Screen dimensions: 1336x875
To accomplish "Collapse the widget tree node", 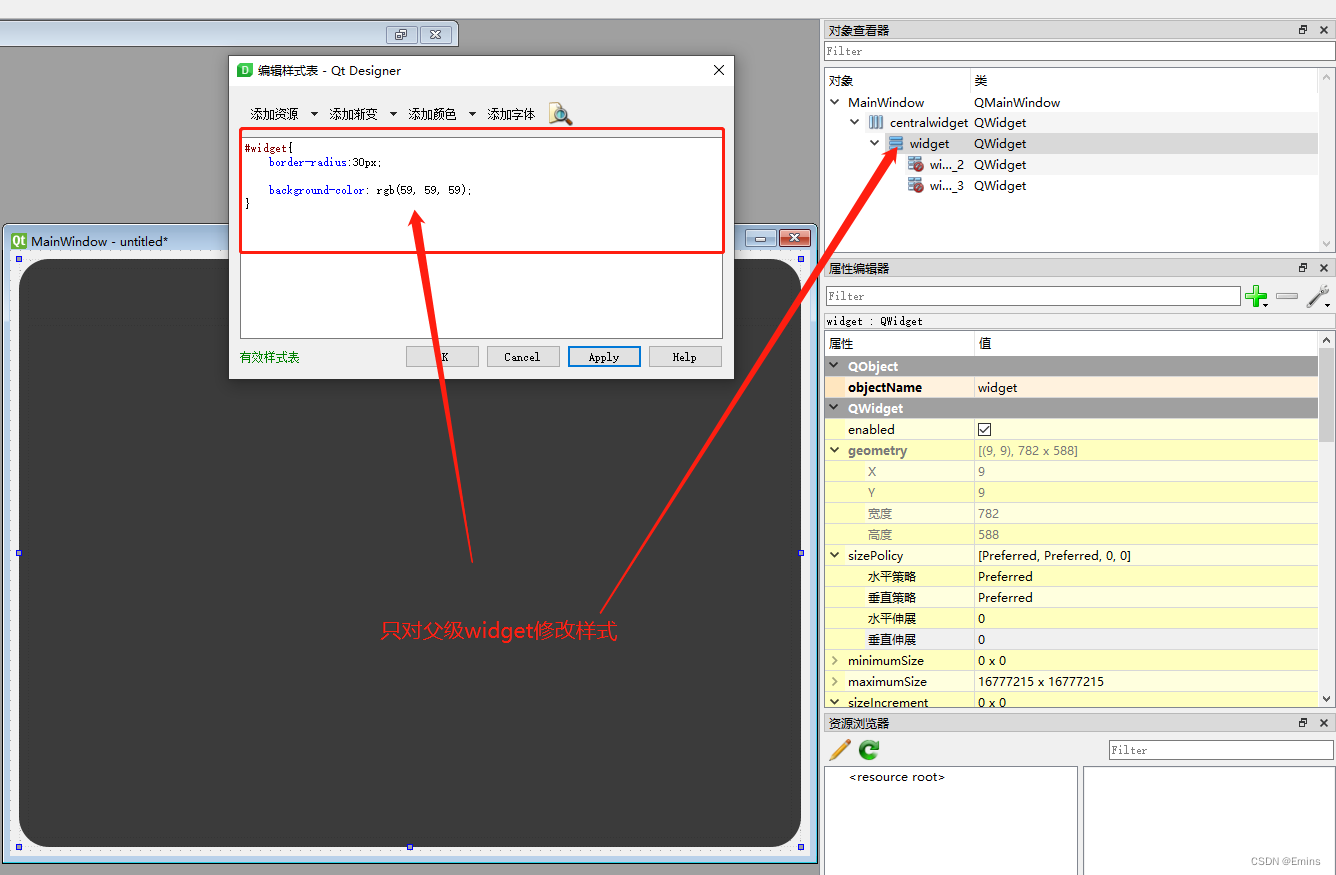I will [875, 144].
